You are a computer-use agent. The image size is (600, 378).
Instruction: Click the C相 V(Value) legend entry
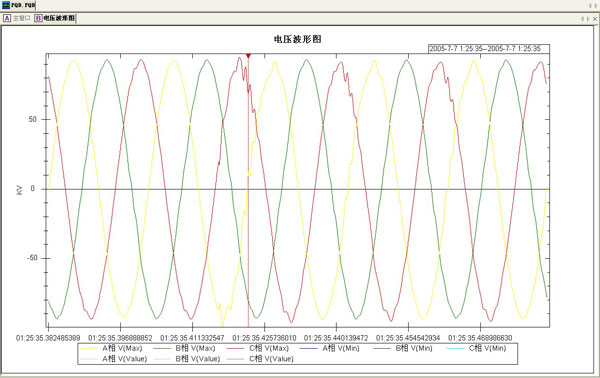tap(260, 359)
